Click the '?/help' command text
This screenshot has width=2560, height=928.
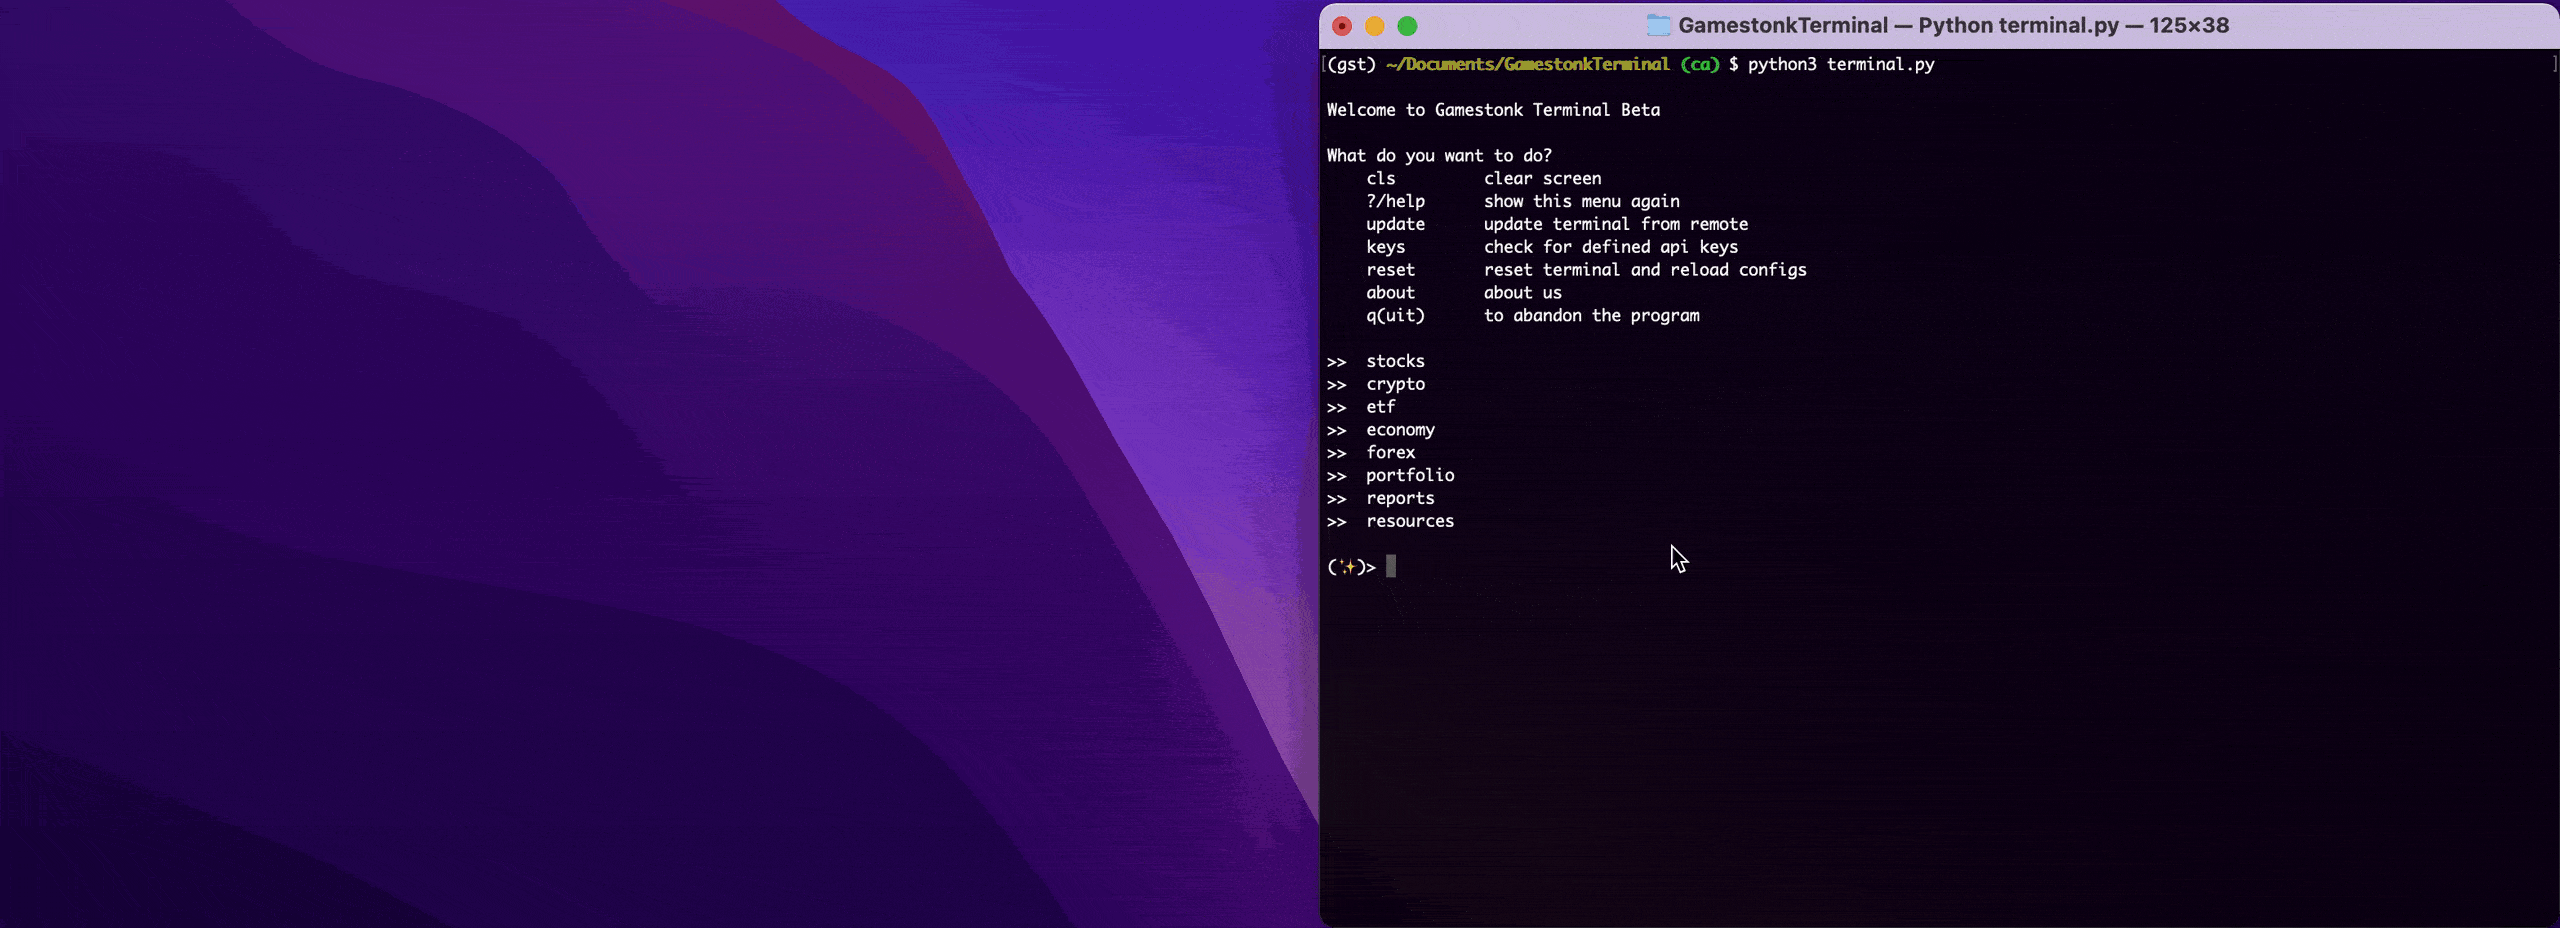pos(1395,201)
